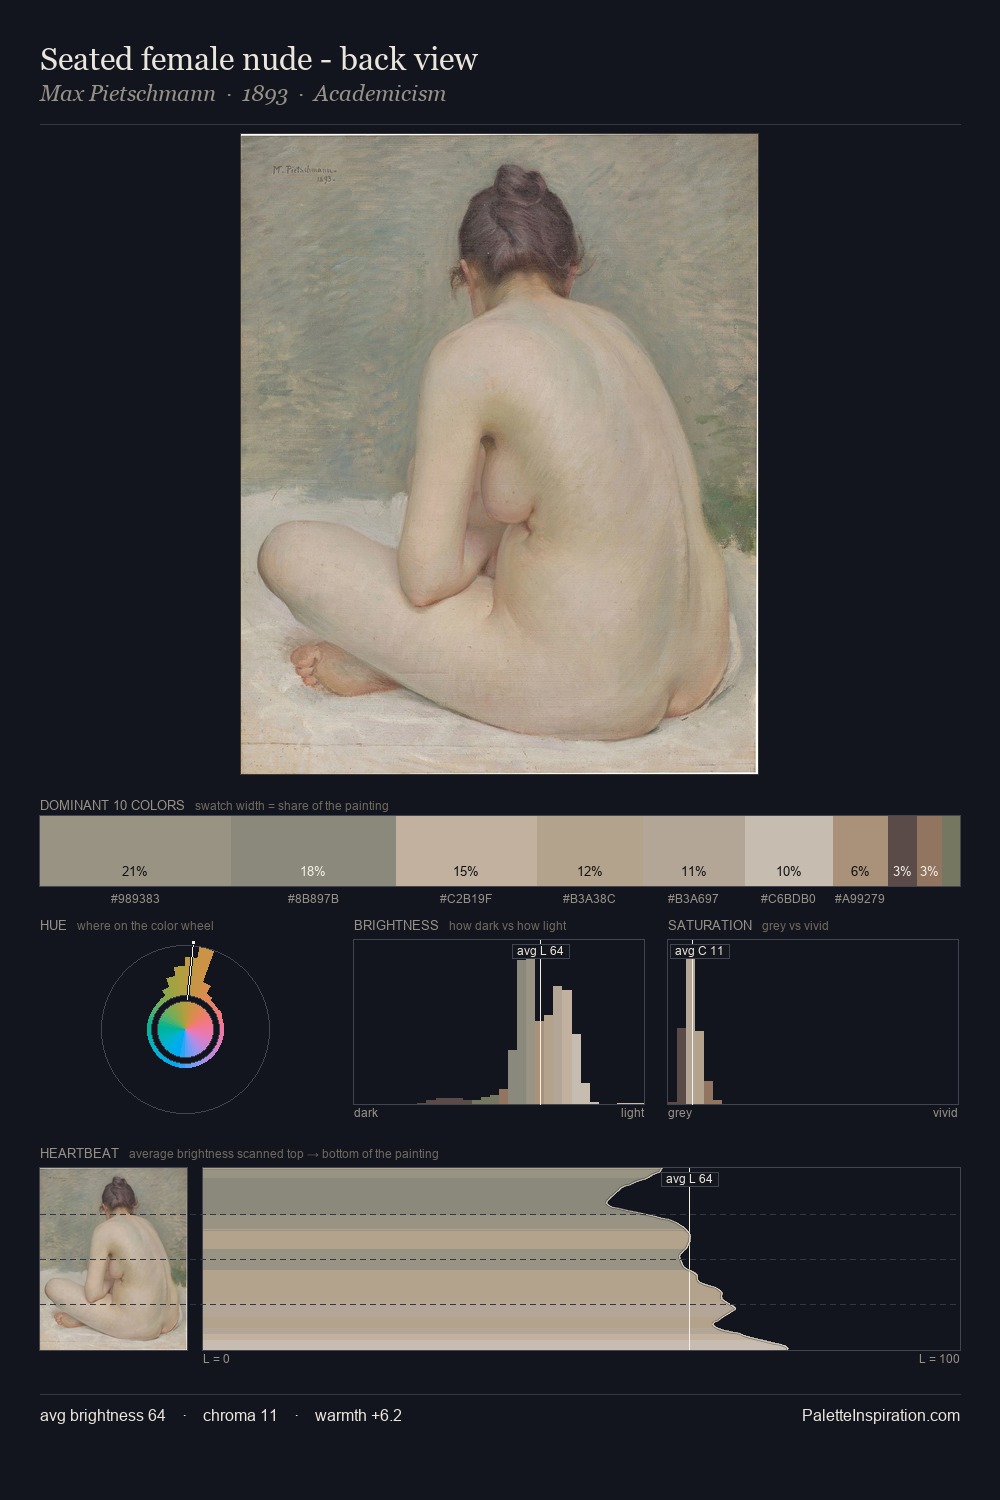Click the hex code '#B3A697'
Viewport: 1000px width, 1500px height.
pyautogui.click(x=693, y=899)
